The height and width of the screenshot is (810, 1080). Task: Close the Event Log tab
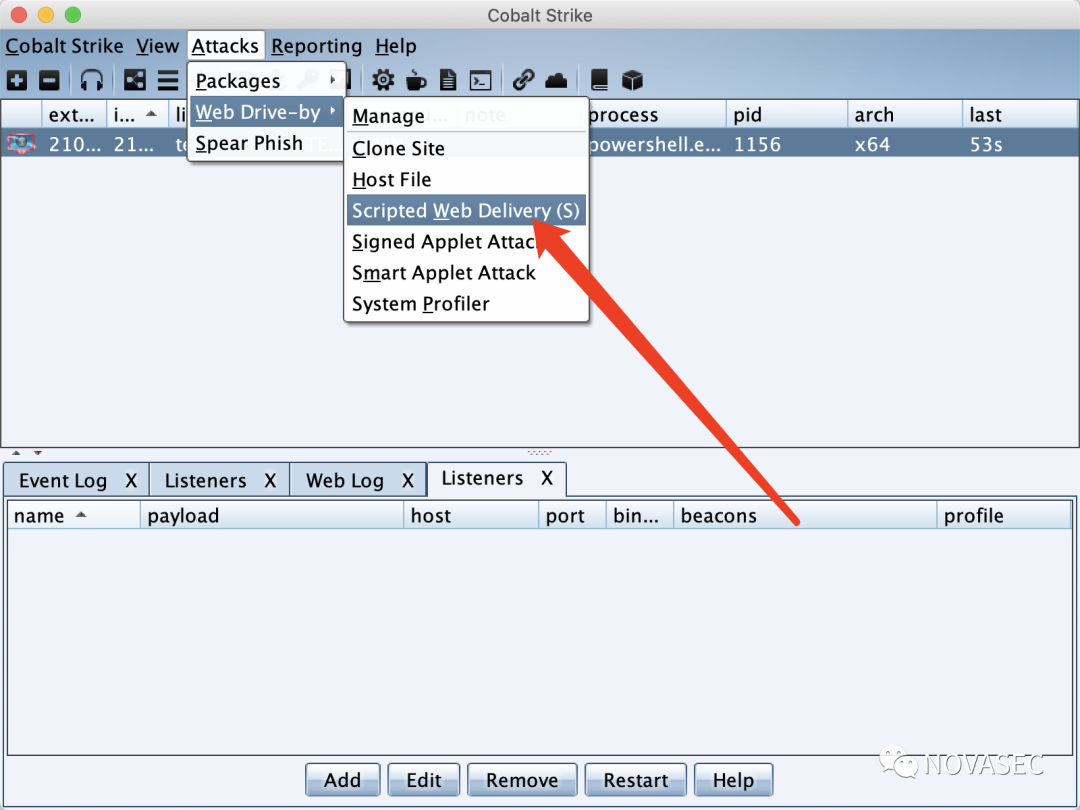pos(131,480)
